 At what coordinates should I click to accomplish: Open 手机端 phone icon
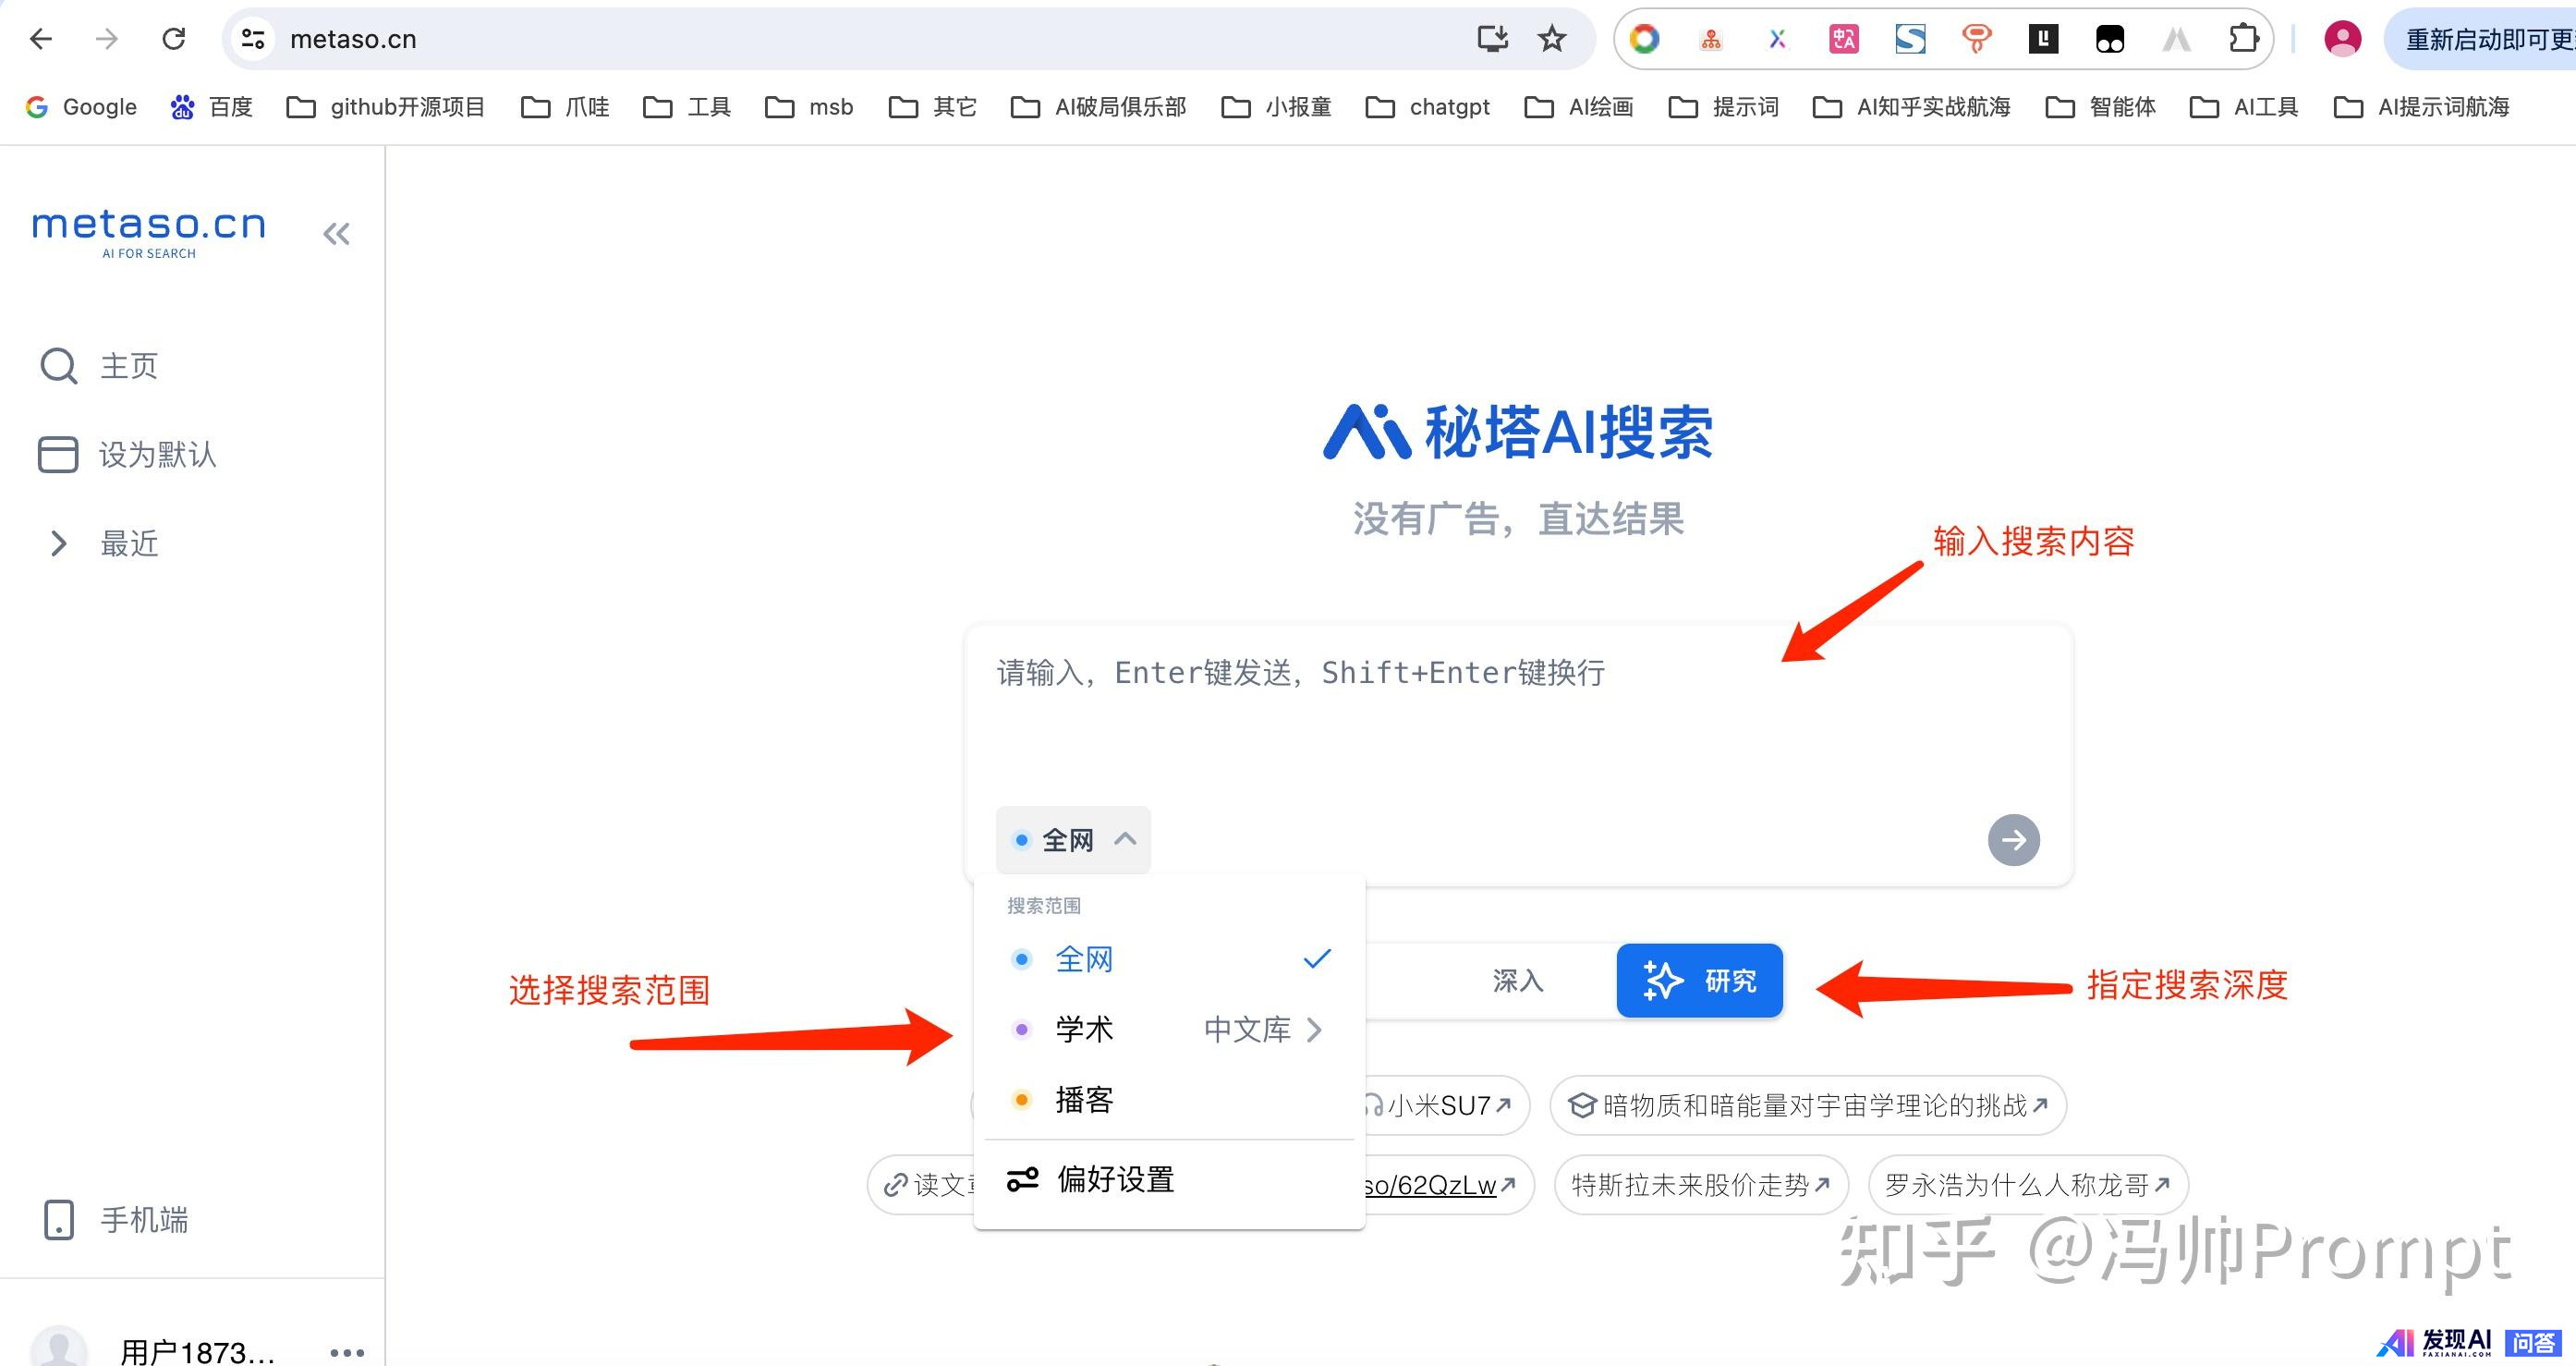[59, 1220]
